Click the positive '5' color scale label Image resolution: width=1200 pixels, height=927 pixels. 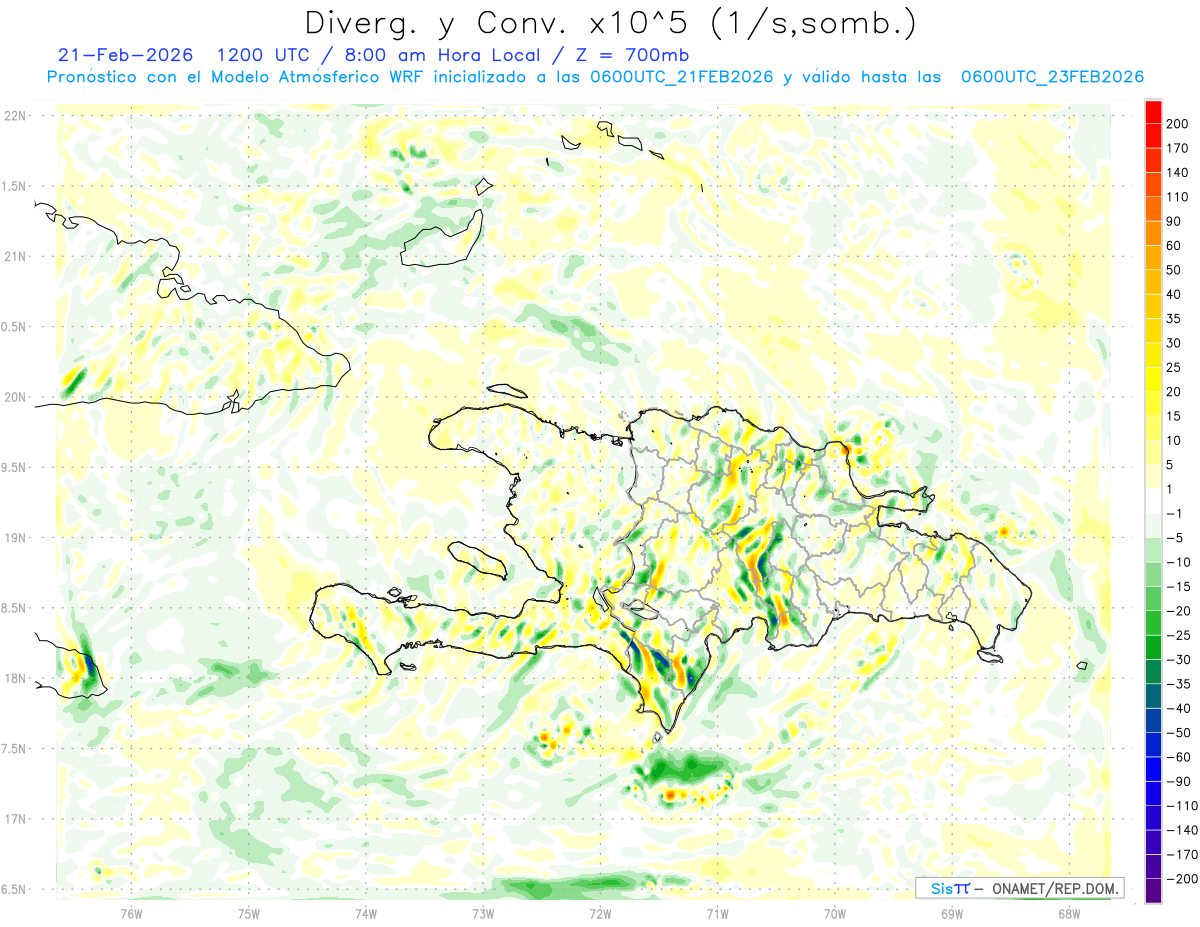click(x=1170, y=465)
